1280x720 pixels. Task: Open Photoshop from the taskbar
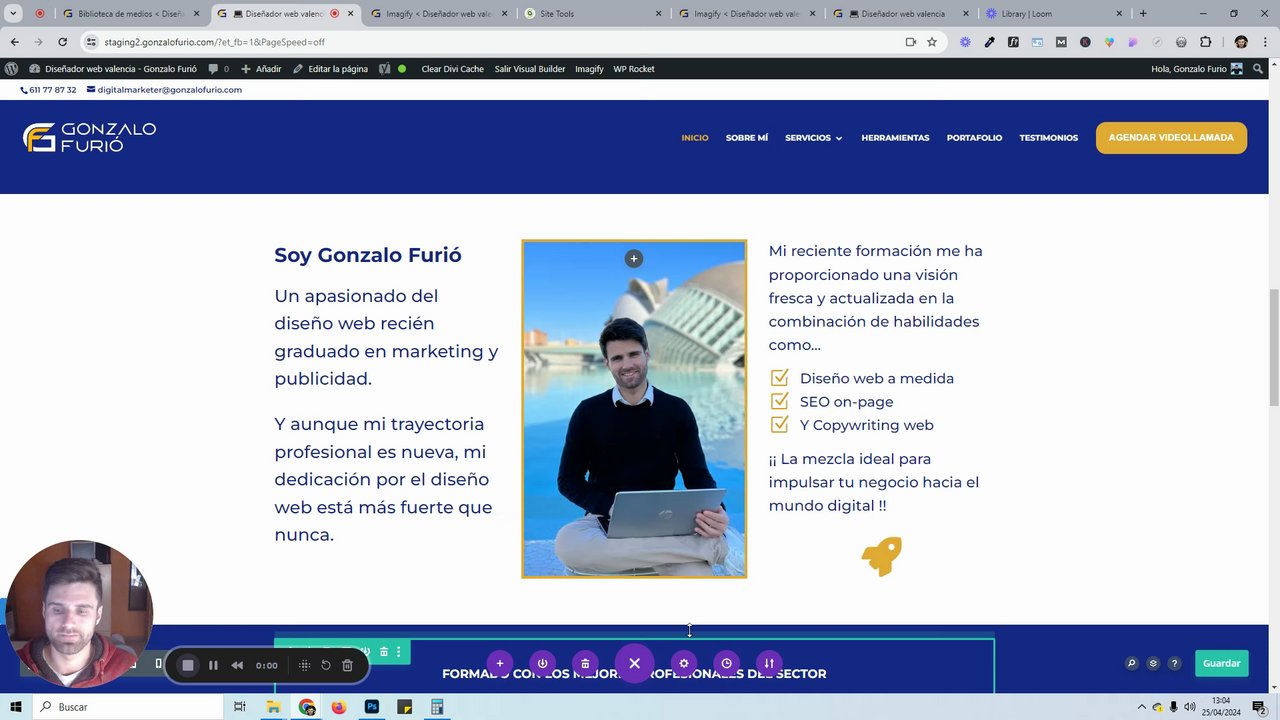click(372, 707)
